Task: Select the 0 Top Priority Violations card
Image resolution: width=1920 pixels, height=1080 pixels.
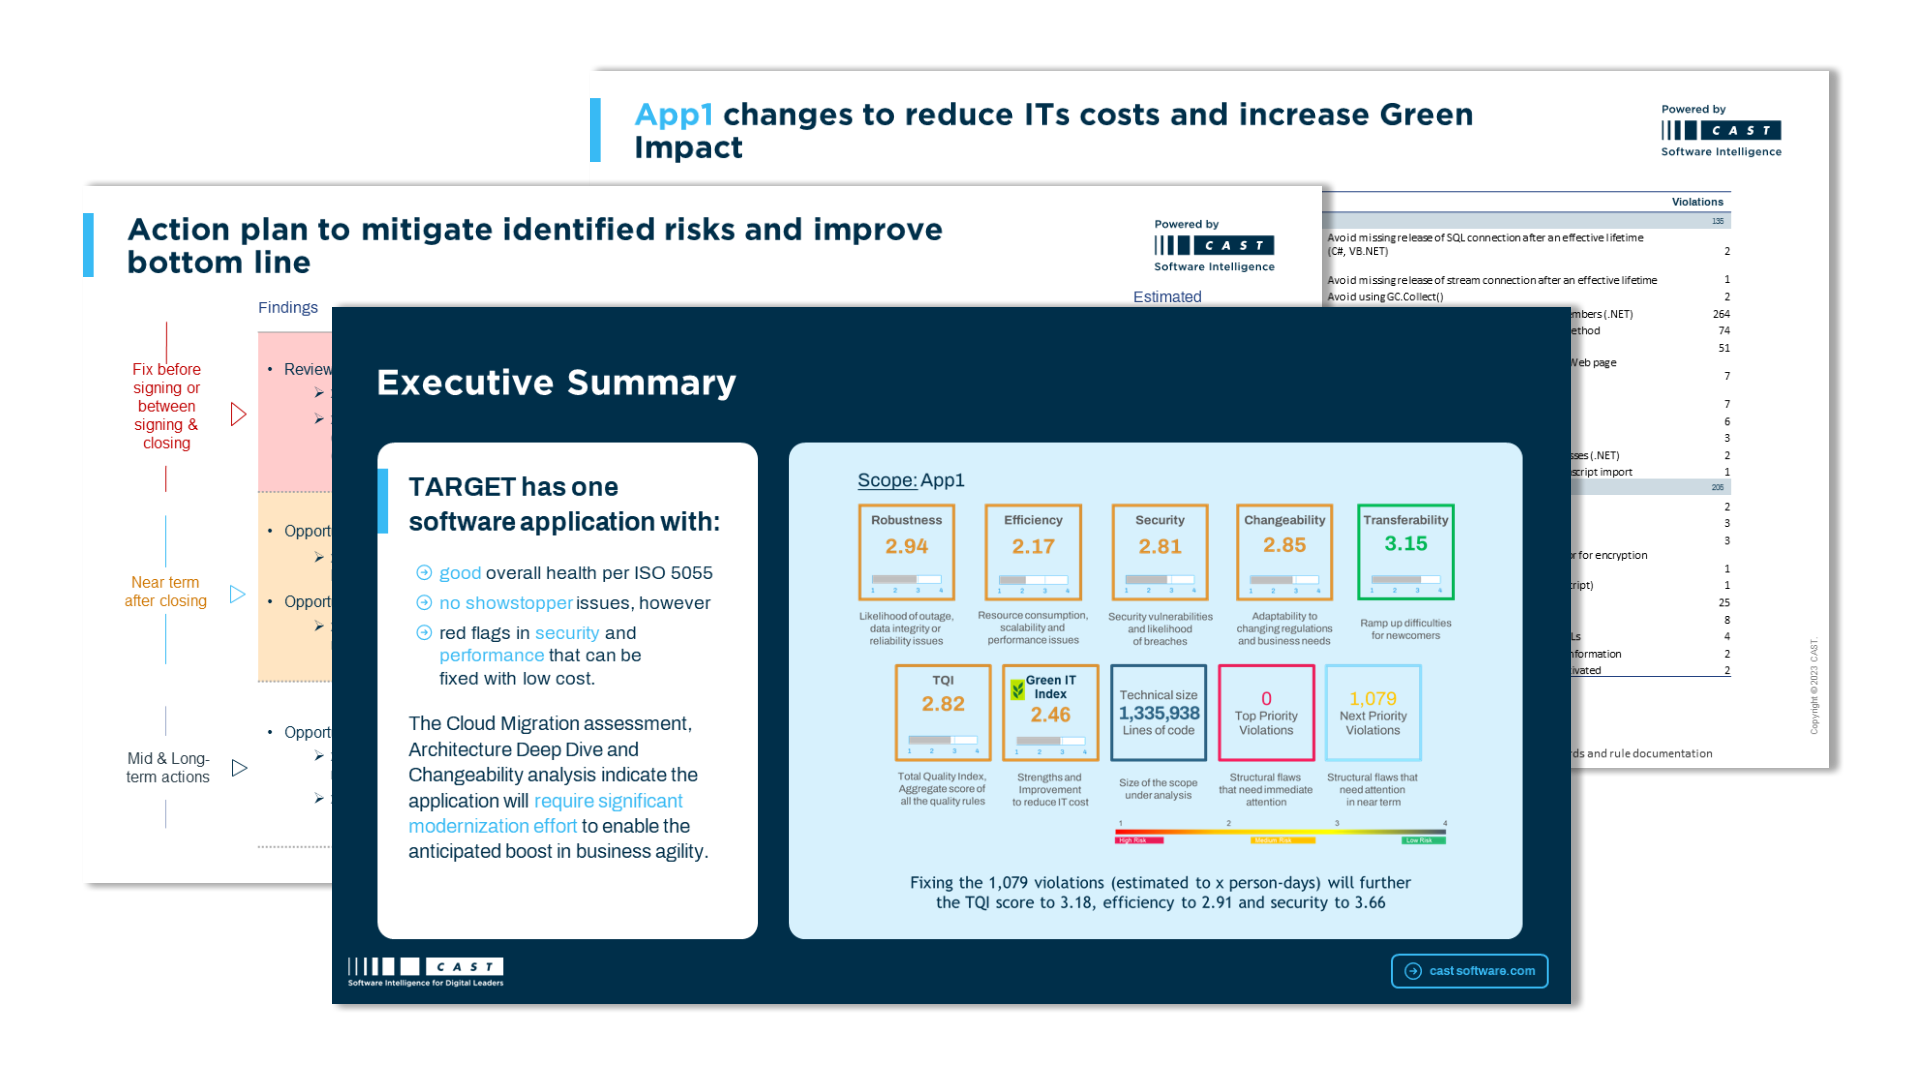Action: (x=1266, y=713)
